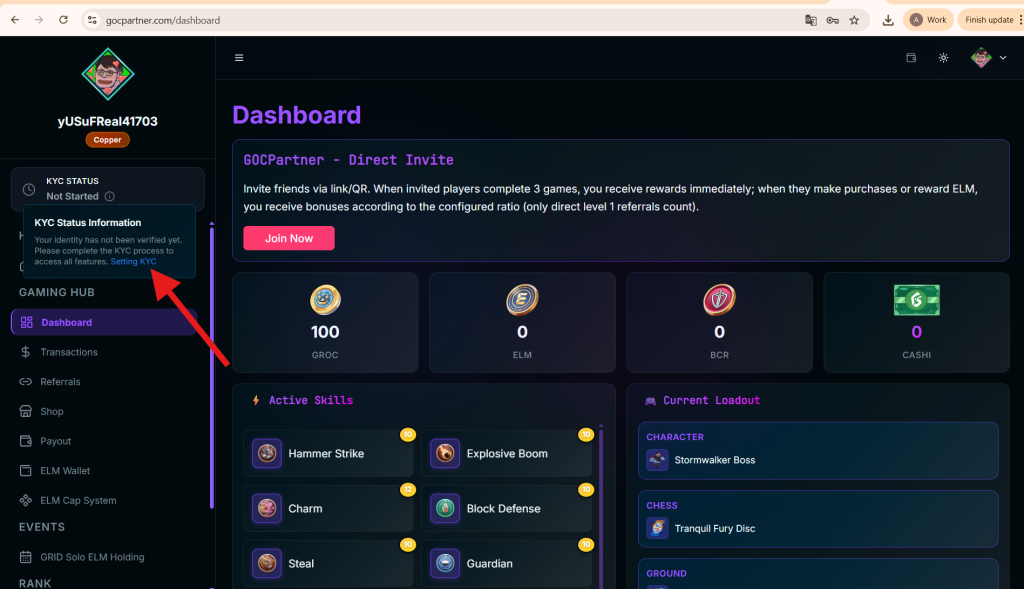Expand the profile avatar dropdown
The height and width of the screenshot is (589, 1024).
point(988,58)
